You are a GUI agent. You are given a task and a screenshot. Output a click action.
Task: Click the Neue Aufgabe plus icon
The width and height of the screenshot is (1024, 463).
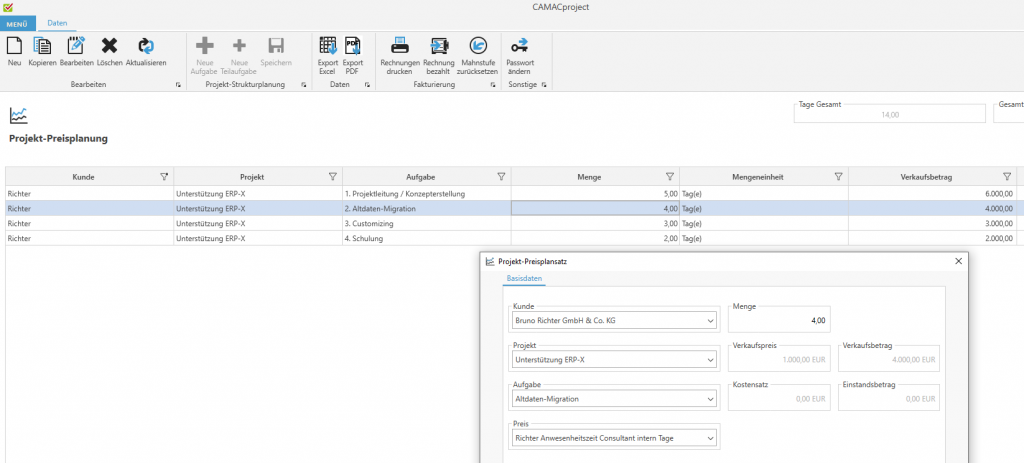[204, 46]
